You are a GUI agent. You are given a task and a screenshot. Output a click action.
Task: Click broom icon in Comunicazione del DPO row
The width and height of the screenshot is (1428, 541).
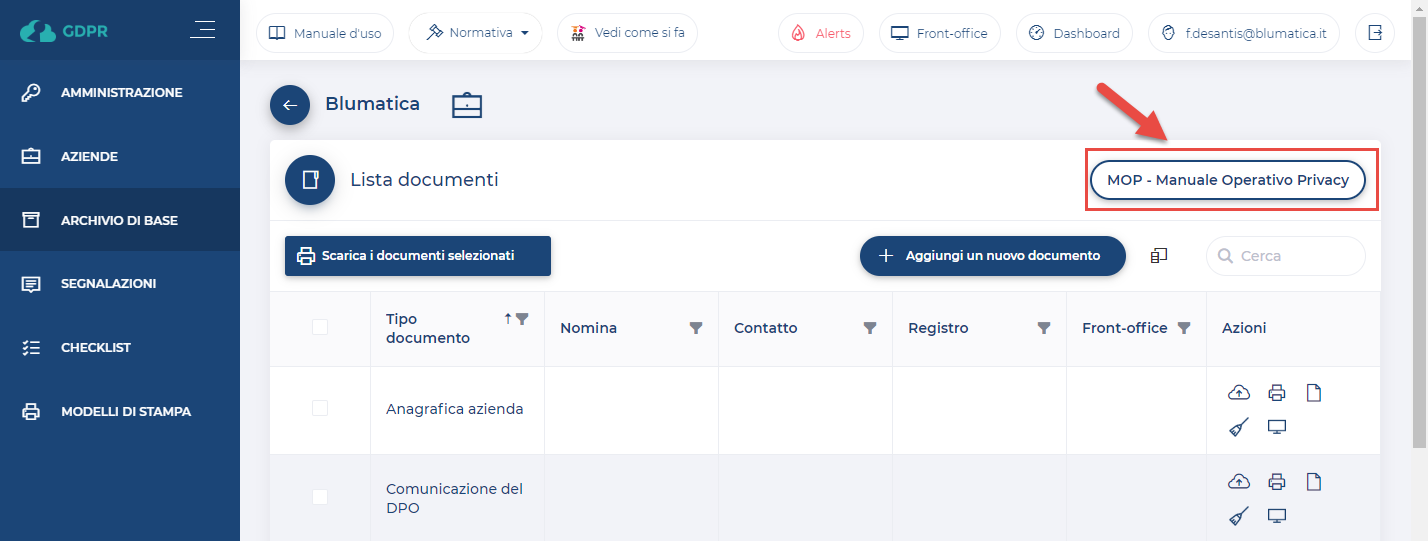pyautogui.click(x=1239, y=516)
